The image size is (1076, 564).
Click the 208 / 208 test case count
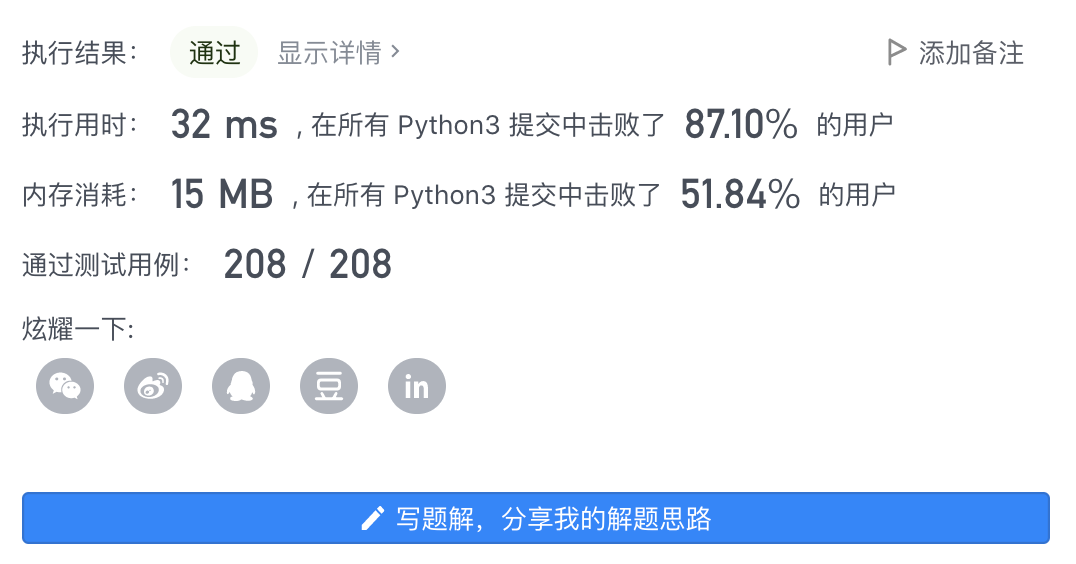coord(308,265)
